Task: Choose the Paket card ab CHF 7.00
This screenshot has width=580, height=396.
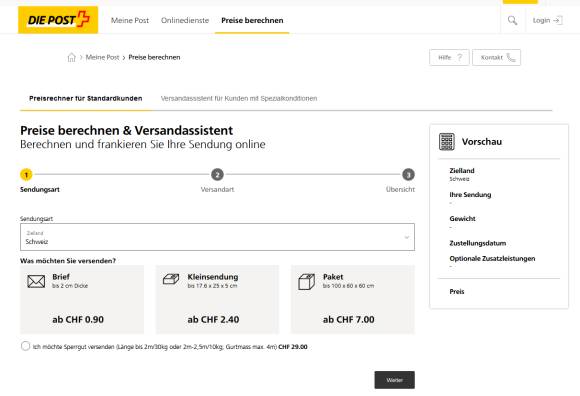Action: 353,299
